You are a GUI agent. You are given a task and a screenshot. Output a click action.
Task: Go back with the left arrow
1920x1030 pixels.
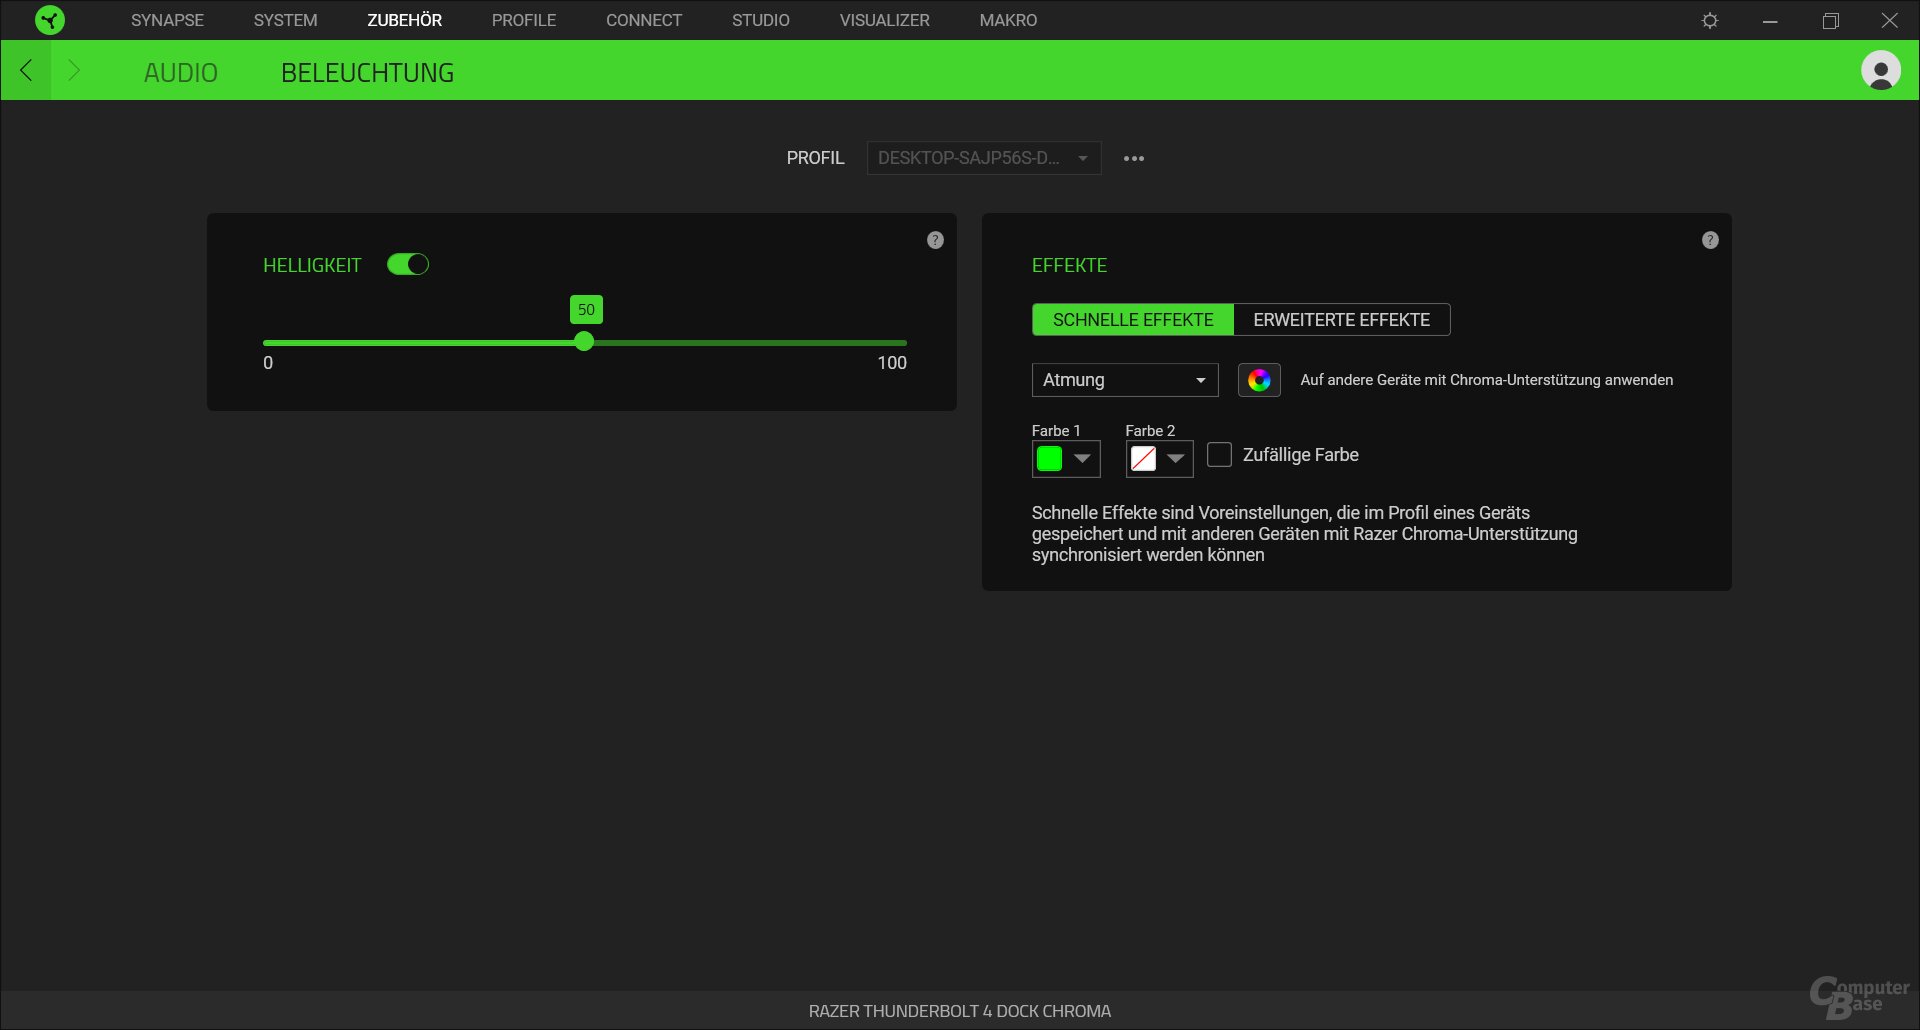coord(27,70)
